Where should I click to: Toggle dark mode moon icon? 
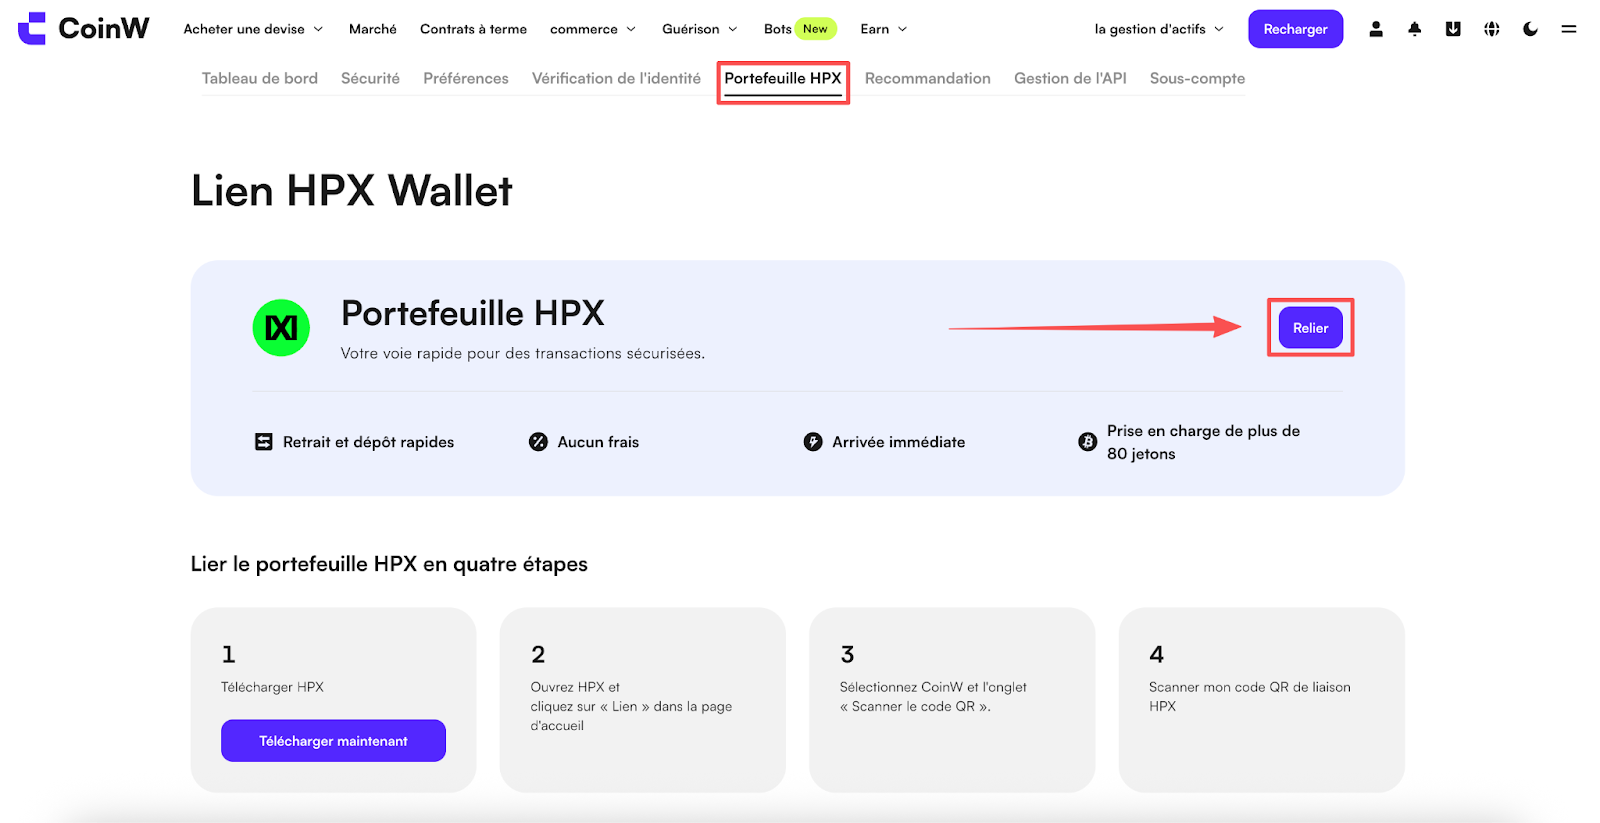point(1530,29)
